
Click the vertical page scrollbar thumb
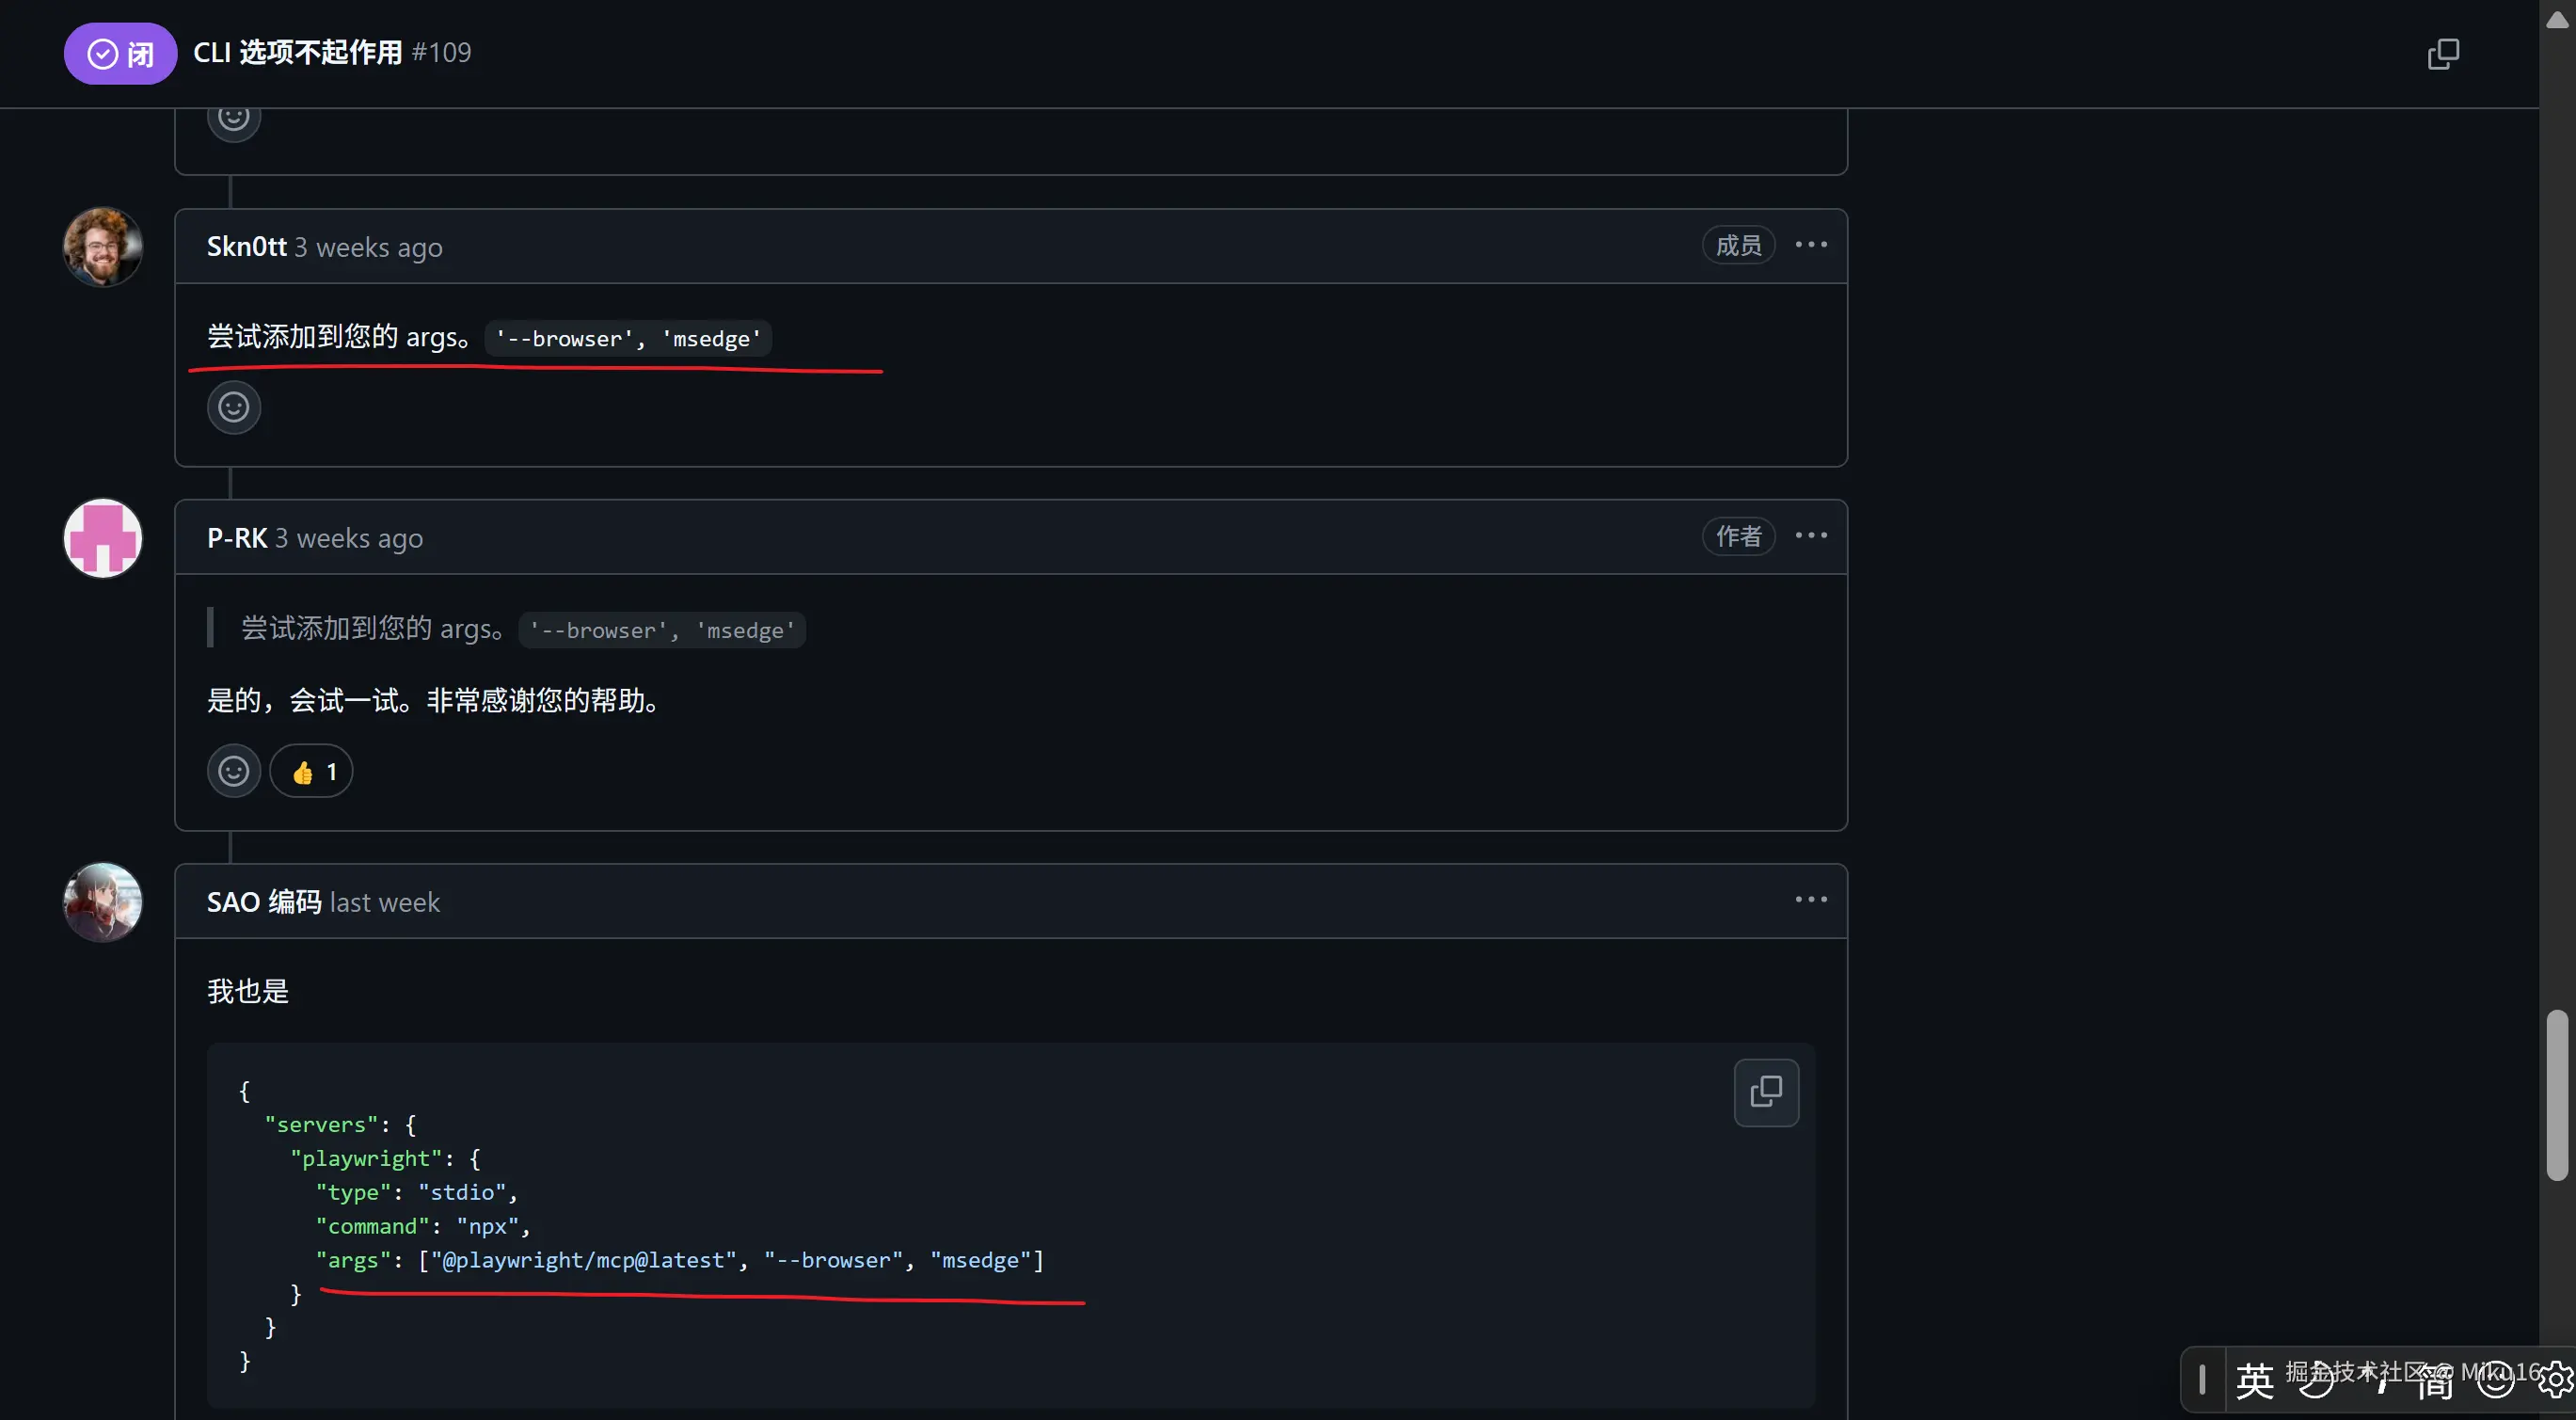2557,1095
